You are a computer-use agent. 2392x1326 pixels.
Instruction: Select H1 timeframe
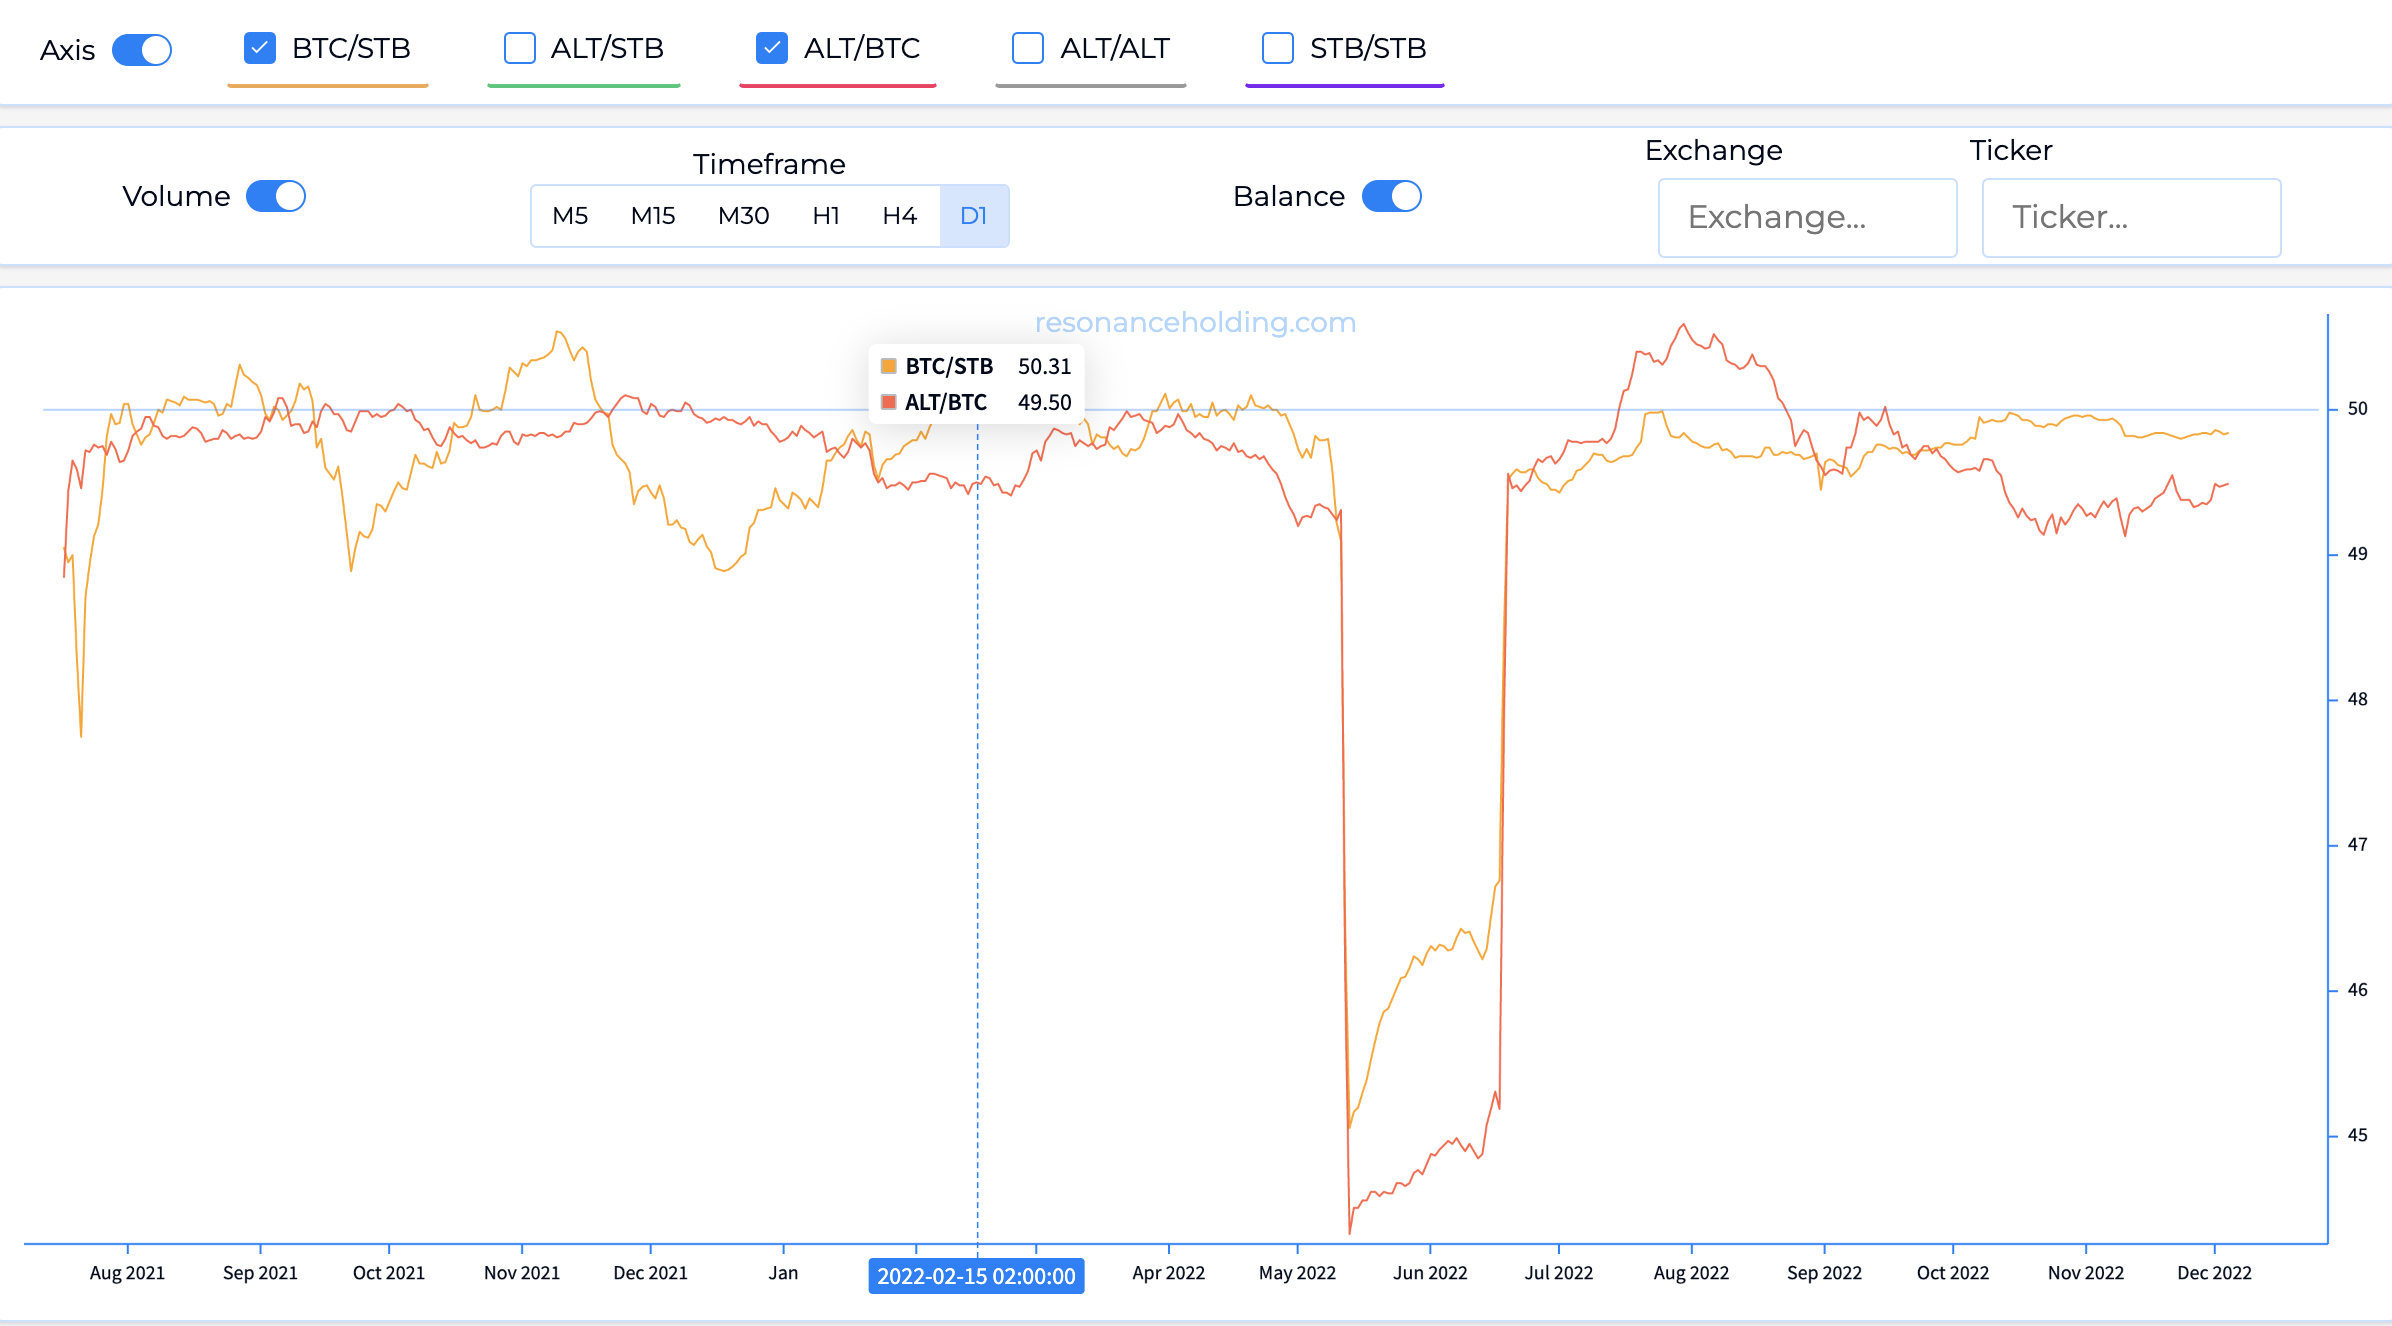coord(826,216)
